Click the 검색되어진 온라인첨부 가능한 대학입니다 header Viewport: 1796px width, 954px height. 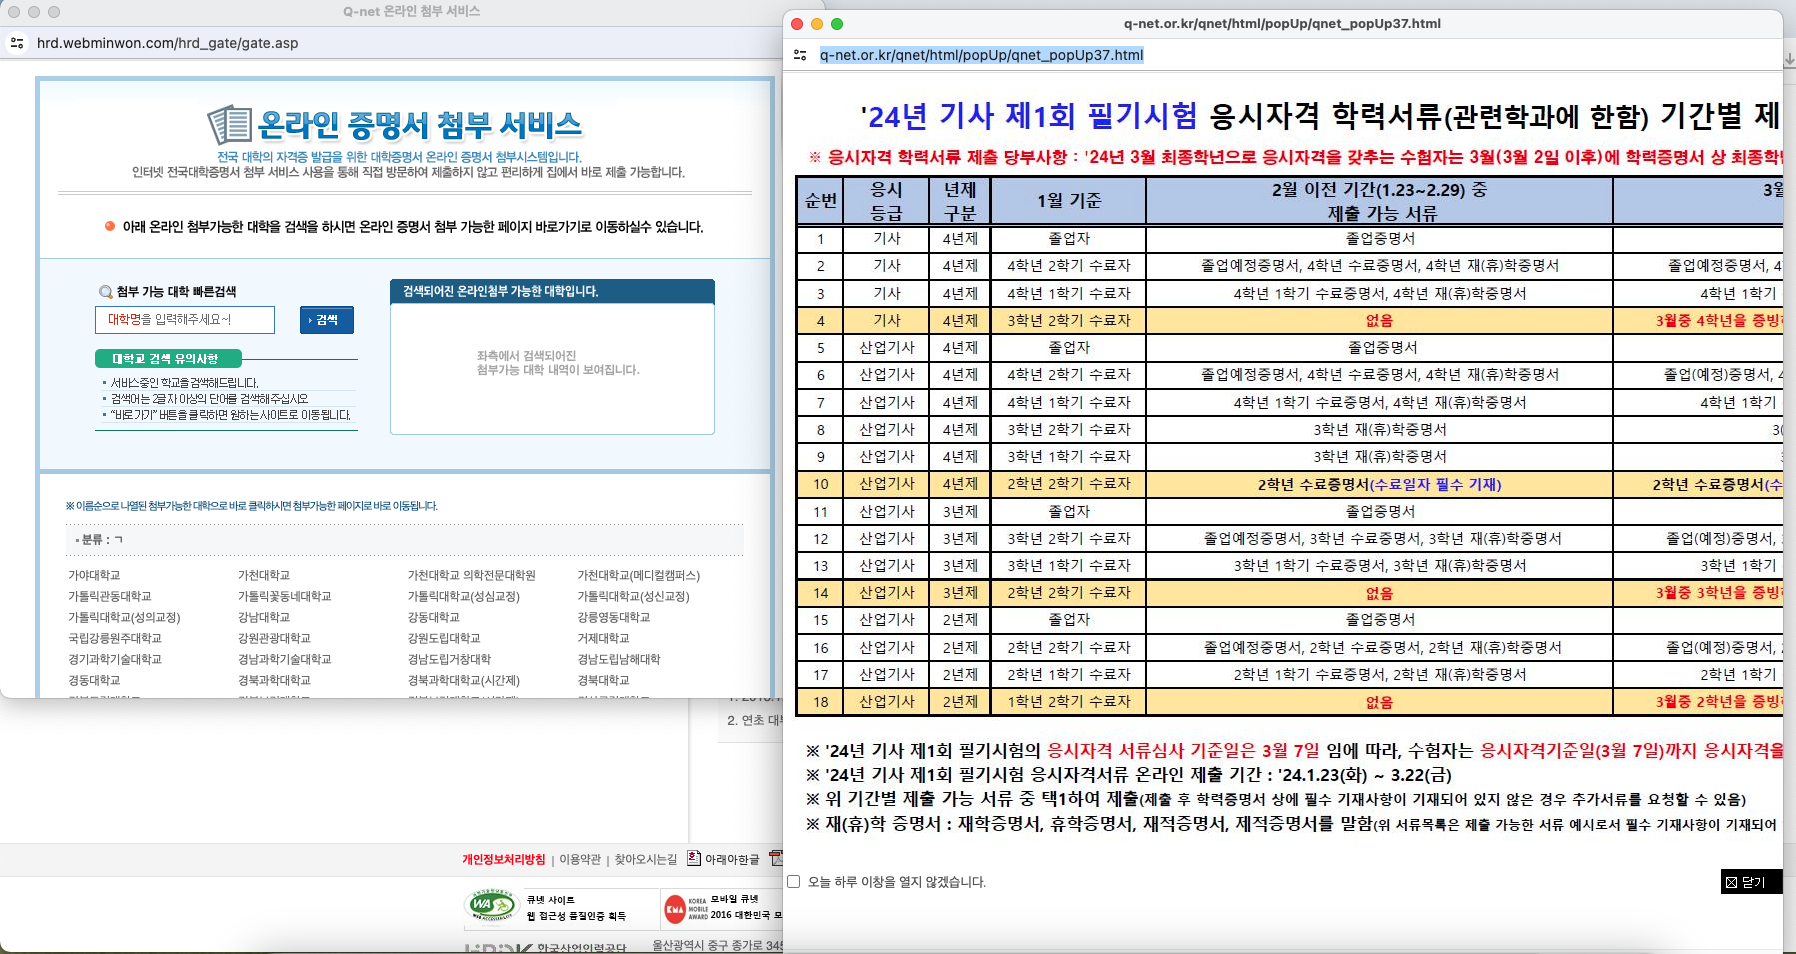552,291
